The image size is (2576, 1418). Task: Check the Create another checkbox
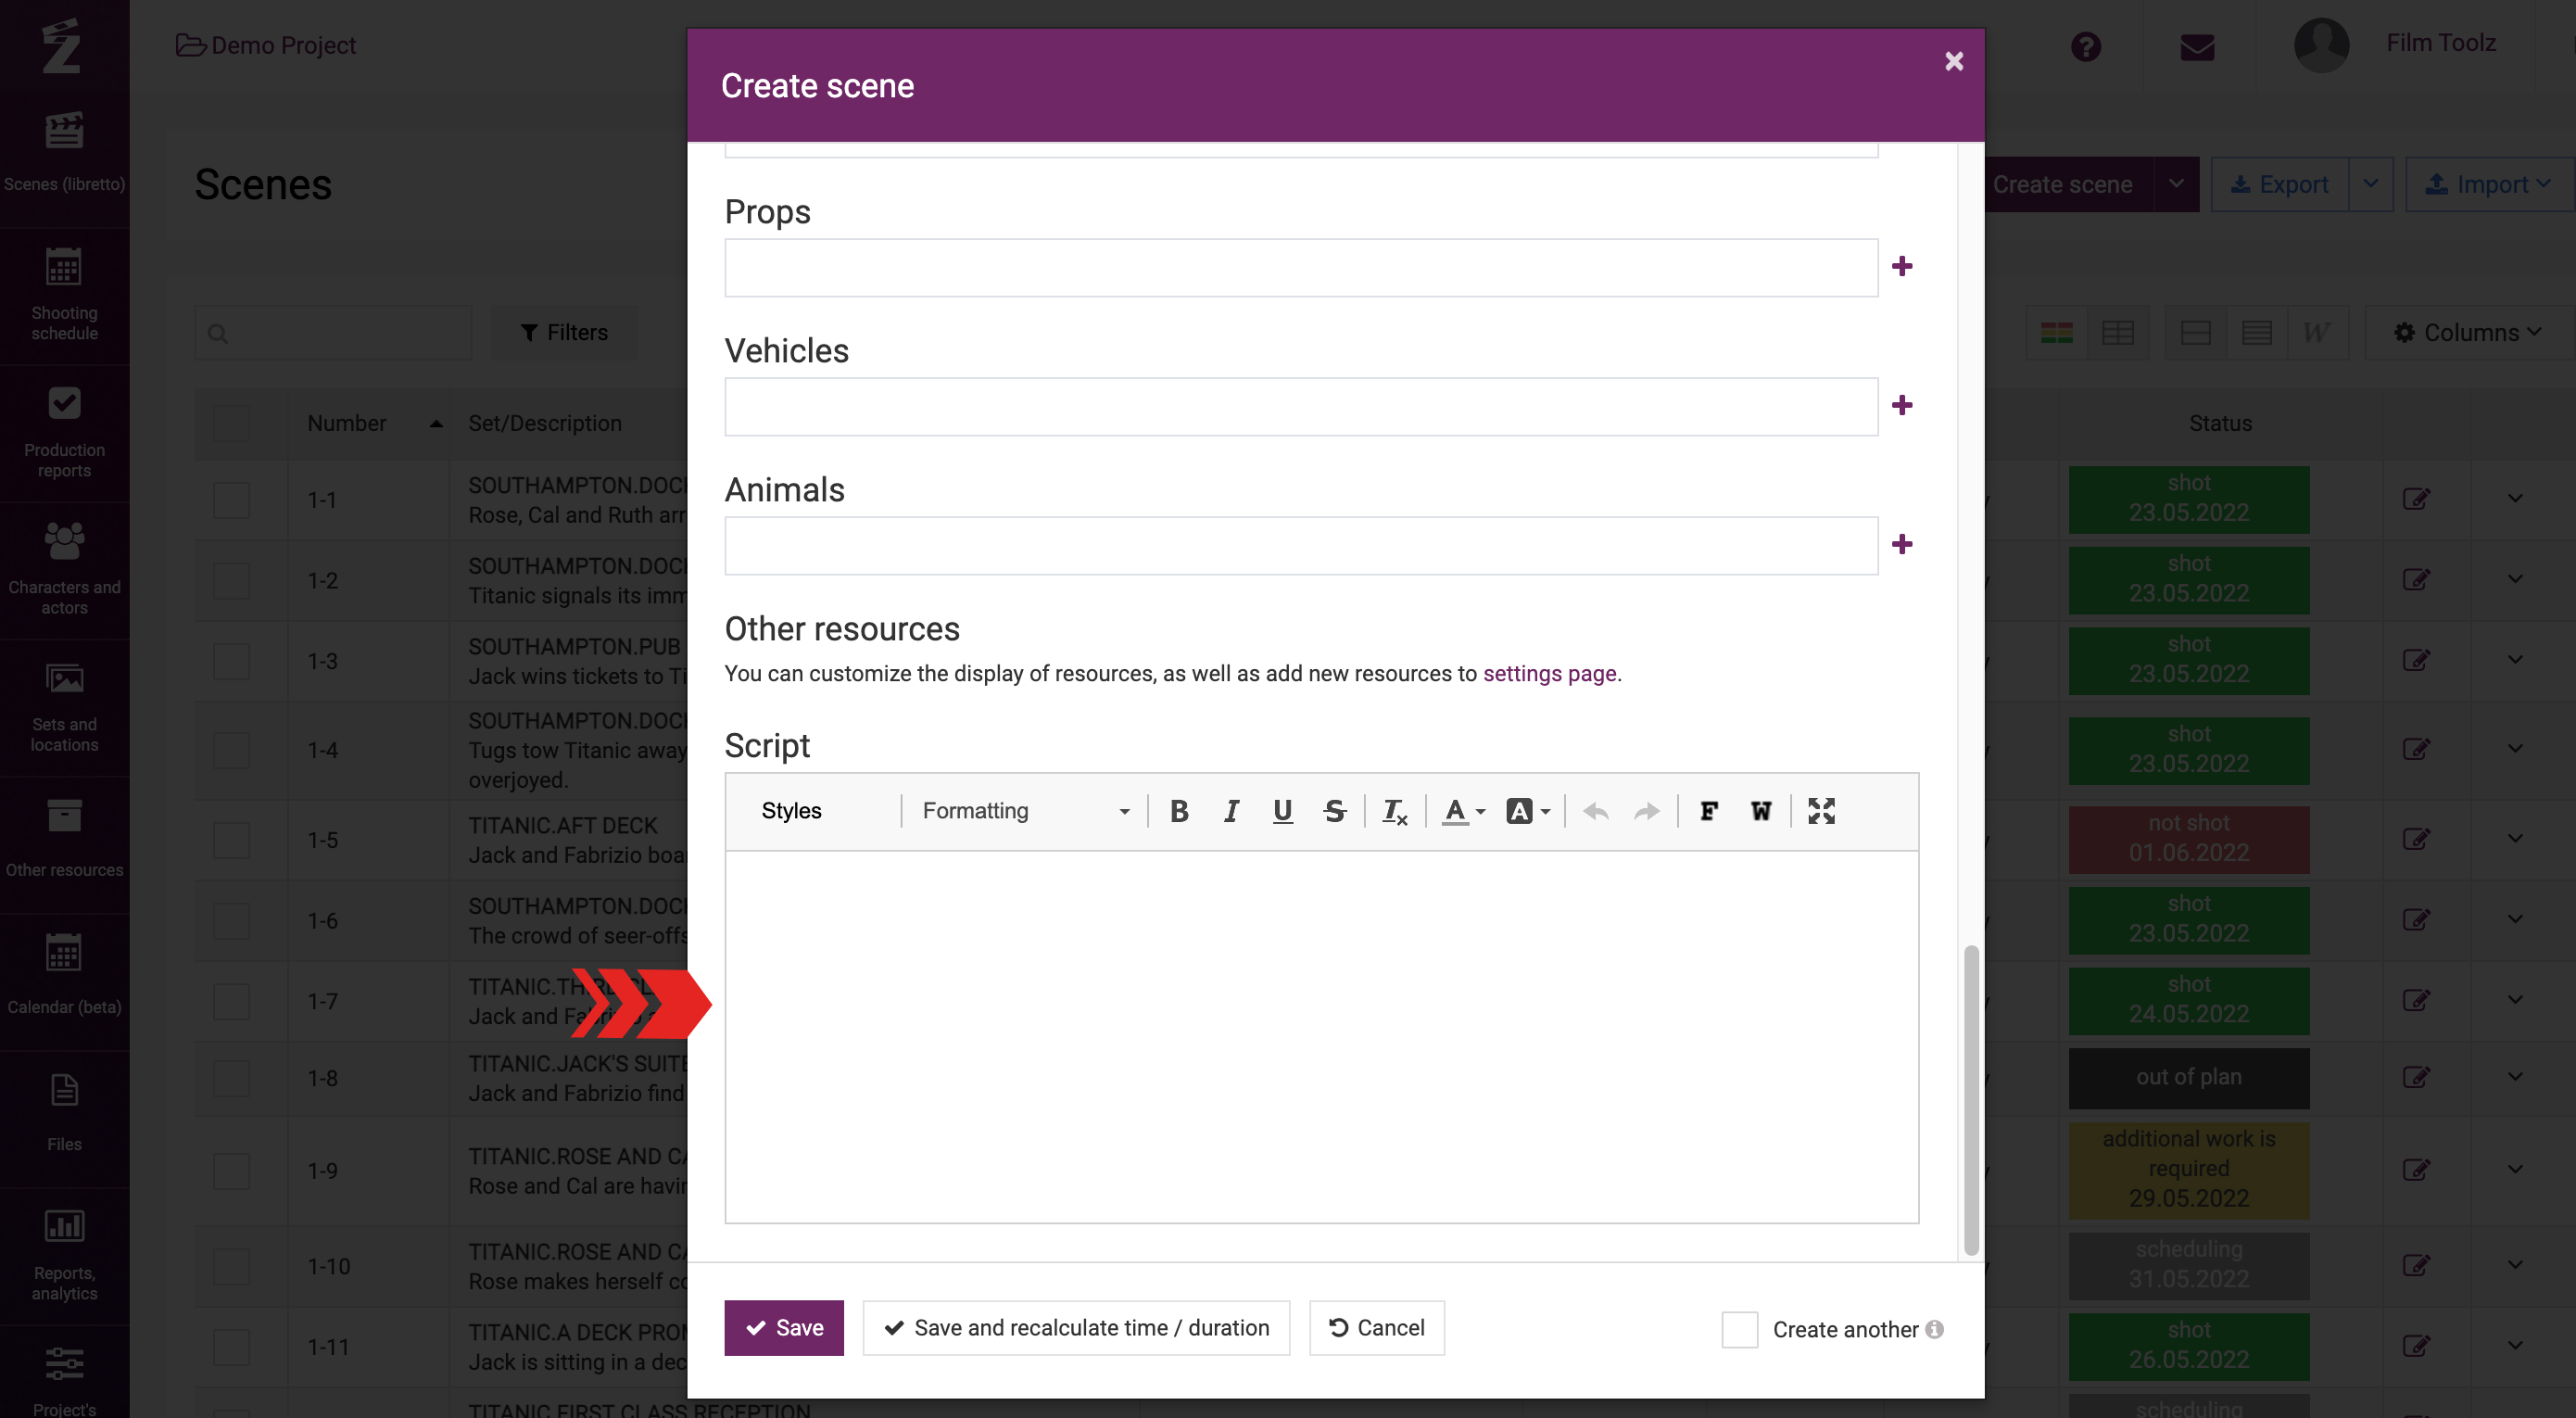(1739, 1329)
